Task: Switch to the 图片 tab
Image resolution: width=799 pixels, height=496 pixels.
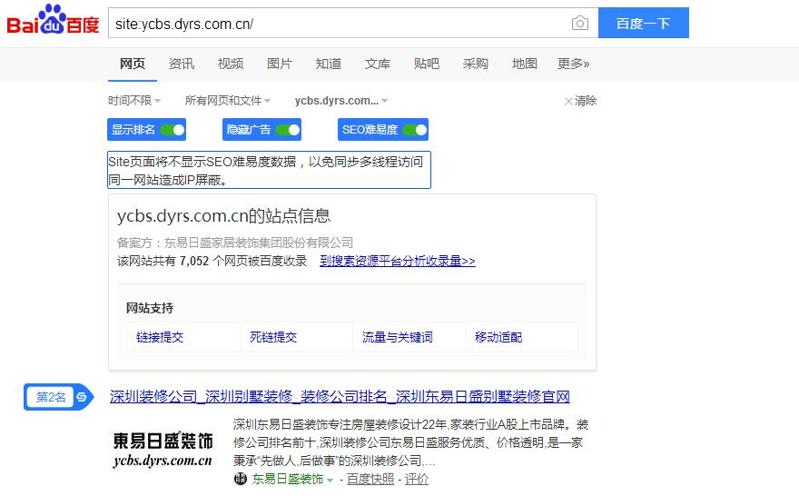Action: (279, 64)
